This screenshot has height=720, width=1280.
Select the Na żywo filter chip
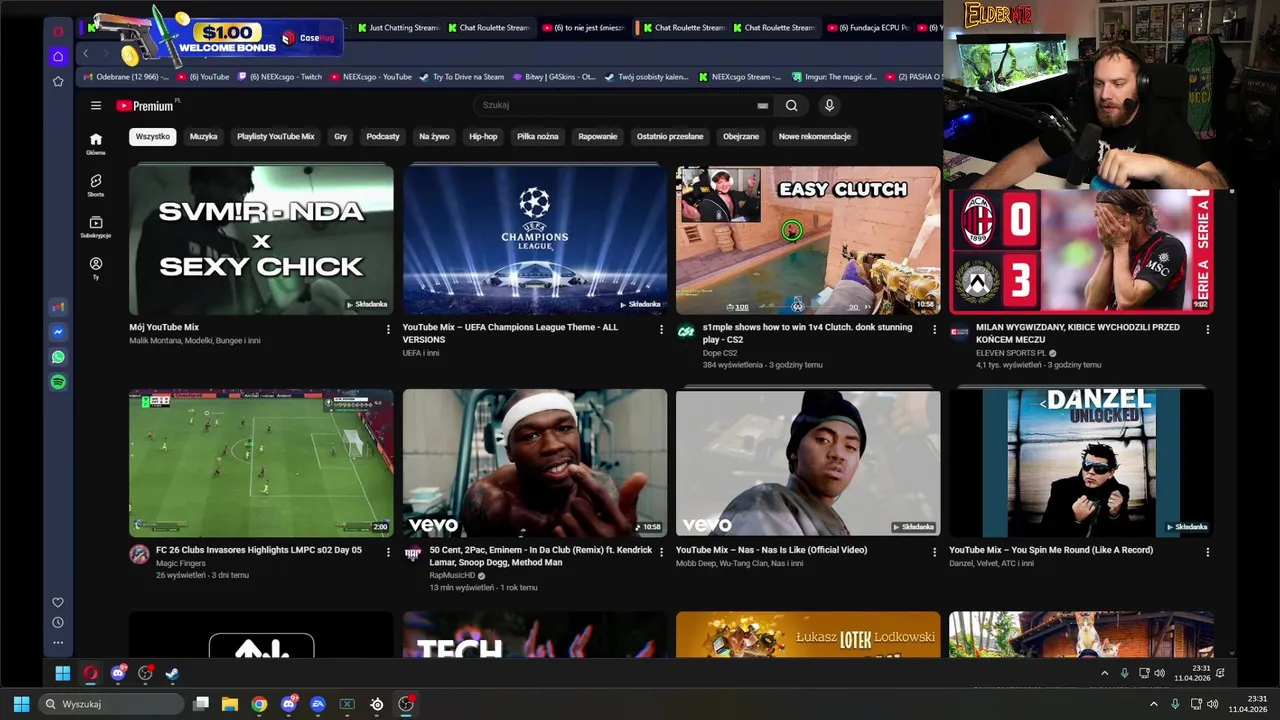click(x=434, y=136)
